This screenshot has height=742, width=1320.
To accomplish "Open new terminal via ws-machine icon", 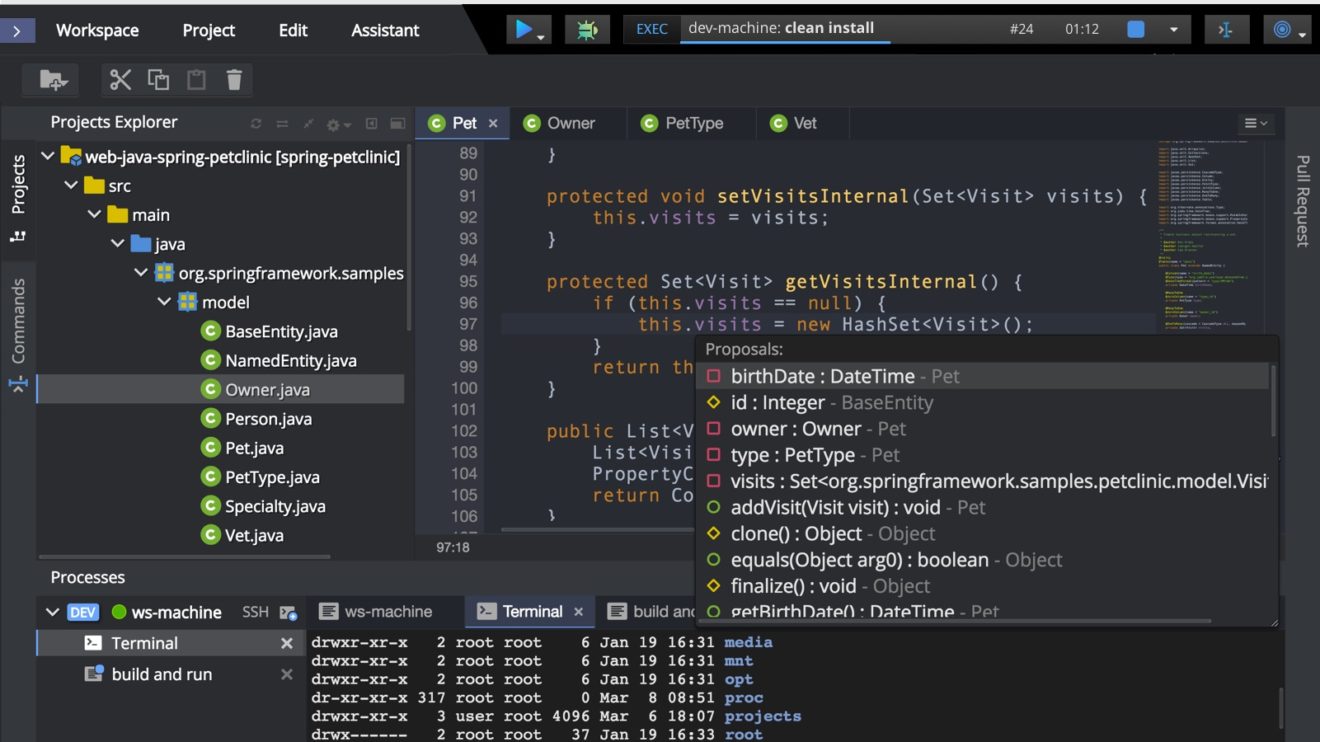I will (x=289, y=612).
